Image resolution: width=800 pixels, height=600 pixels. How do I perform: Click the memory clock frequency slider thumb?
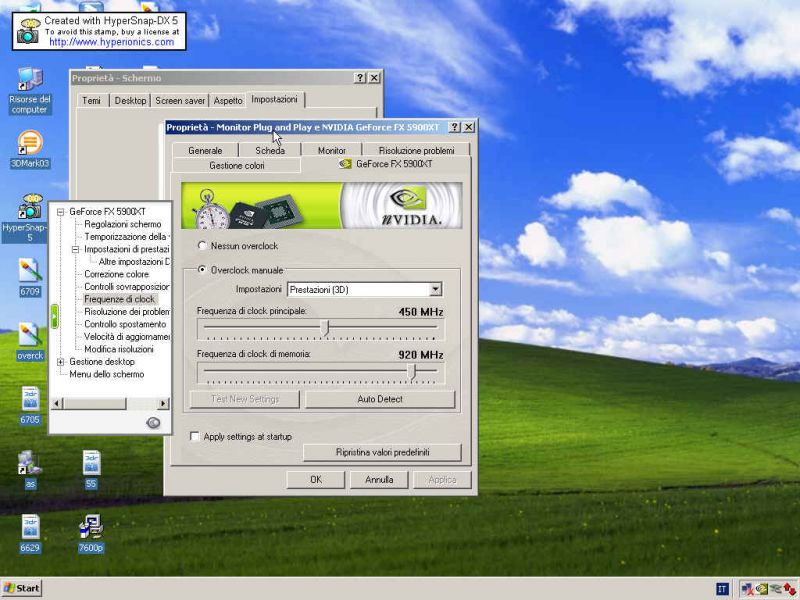(x=412, y=371)
